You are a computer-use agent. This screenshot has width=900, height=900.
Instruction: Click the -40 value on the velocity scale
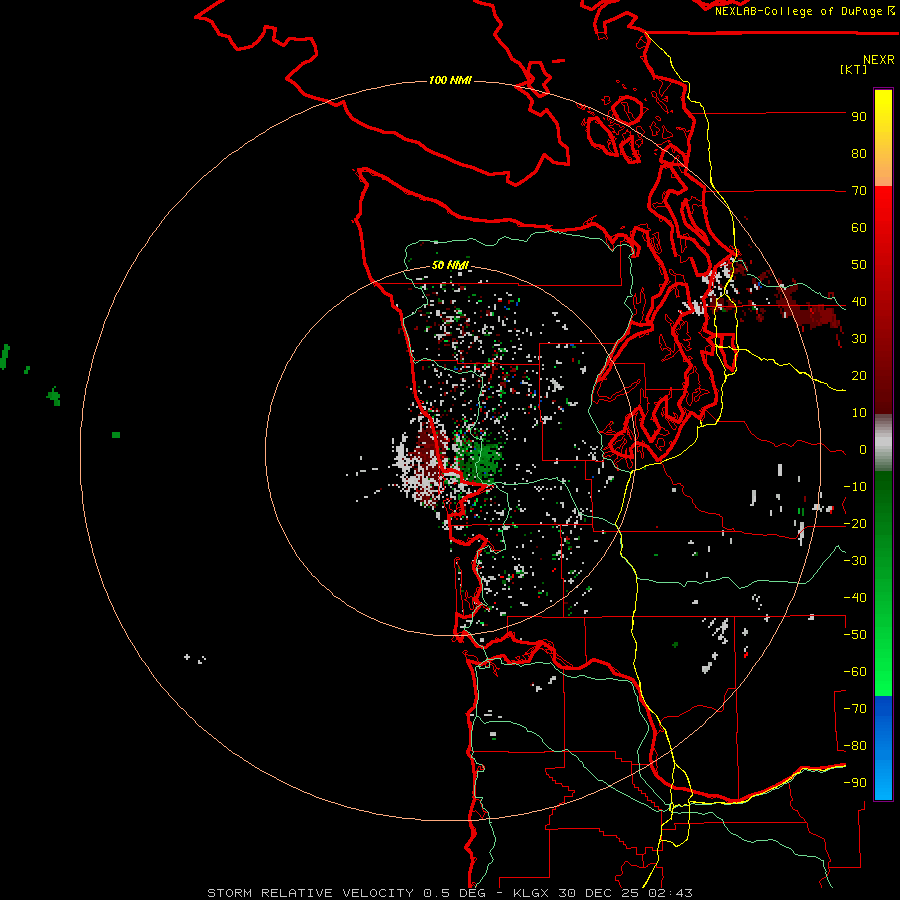tap(855, 598)
